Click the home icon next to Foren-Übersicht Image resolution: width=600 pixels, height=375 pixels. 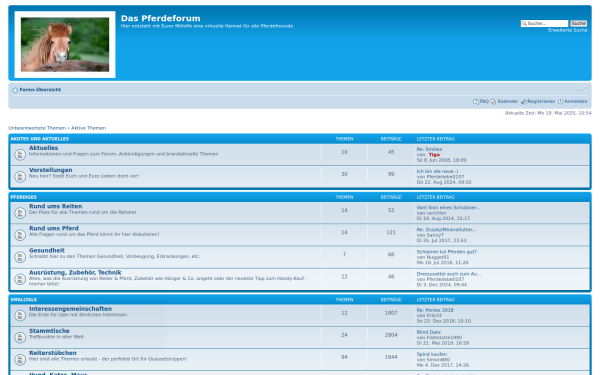click(x=15, y=90)
